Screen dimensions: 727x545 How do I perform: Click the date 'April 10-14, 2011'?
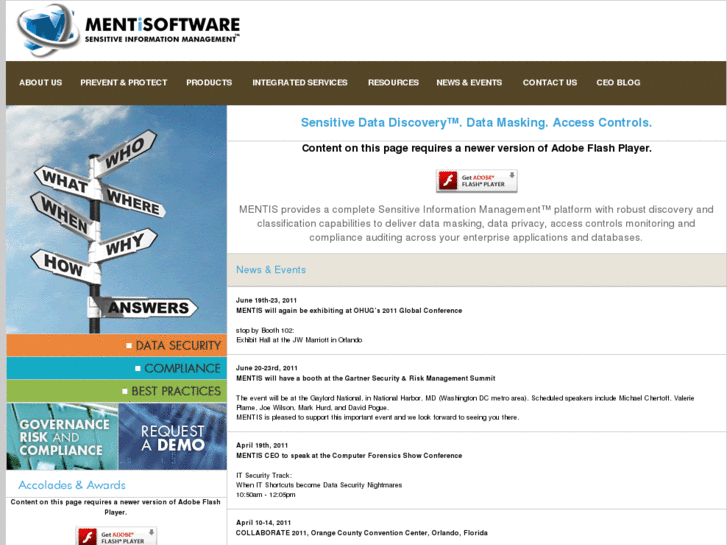263,523
